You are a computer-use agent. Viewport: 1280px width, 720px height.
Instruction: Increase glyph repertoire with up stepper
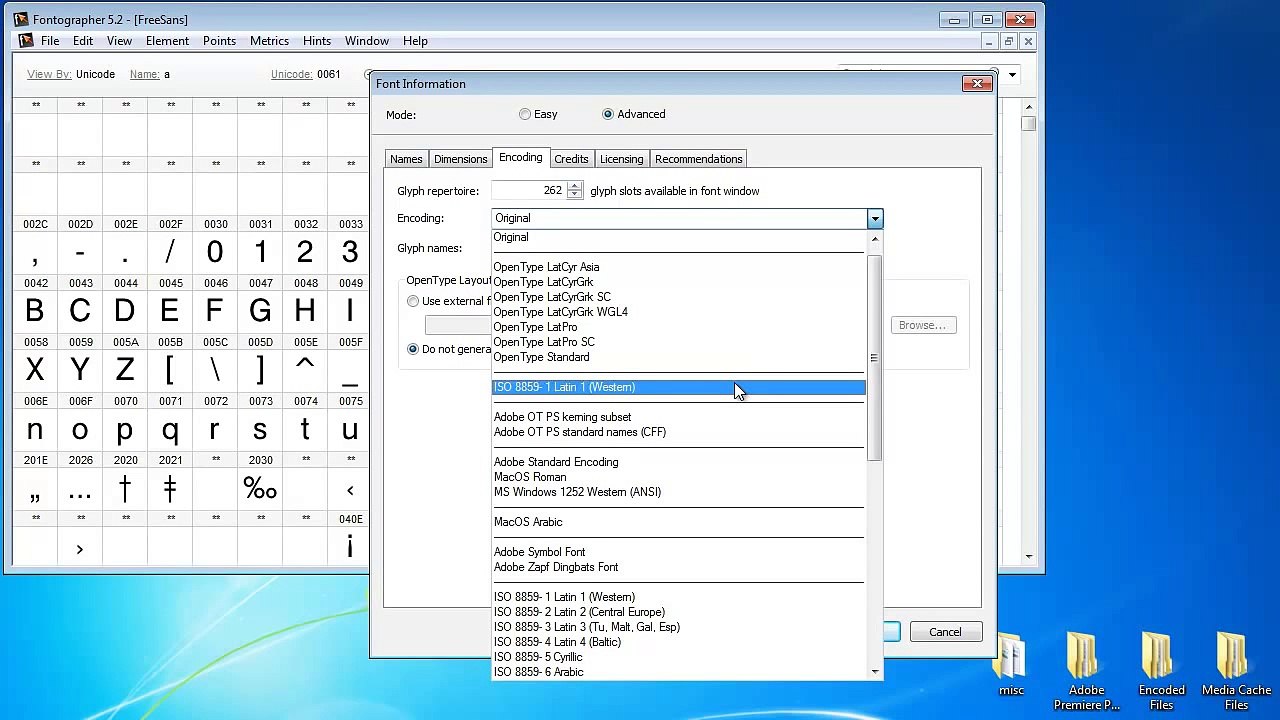(x=574, y=186)
